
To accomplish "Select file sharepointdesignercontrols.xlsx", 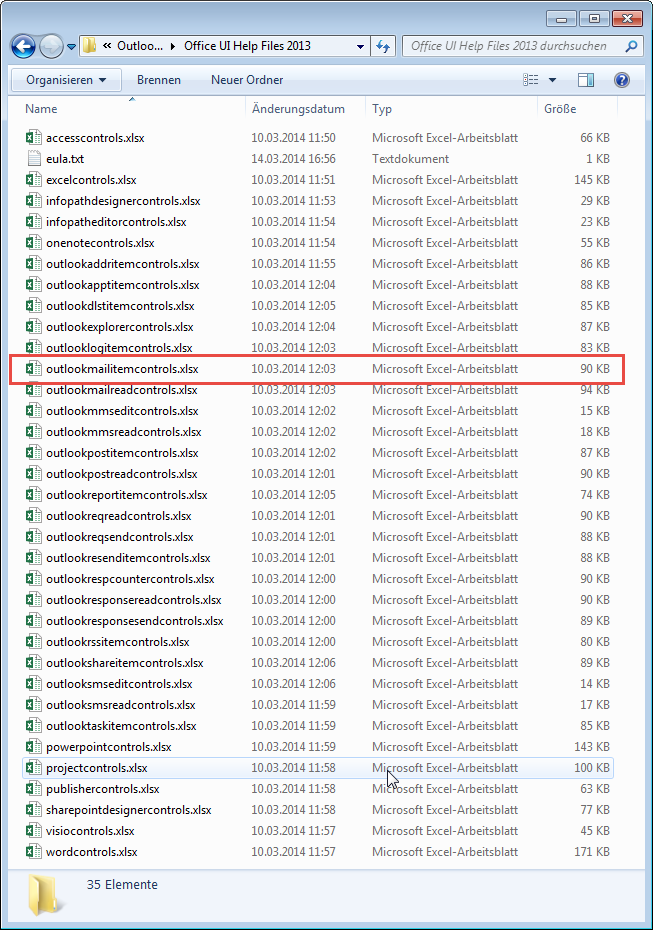I will (129, 810).
